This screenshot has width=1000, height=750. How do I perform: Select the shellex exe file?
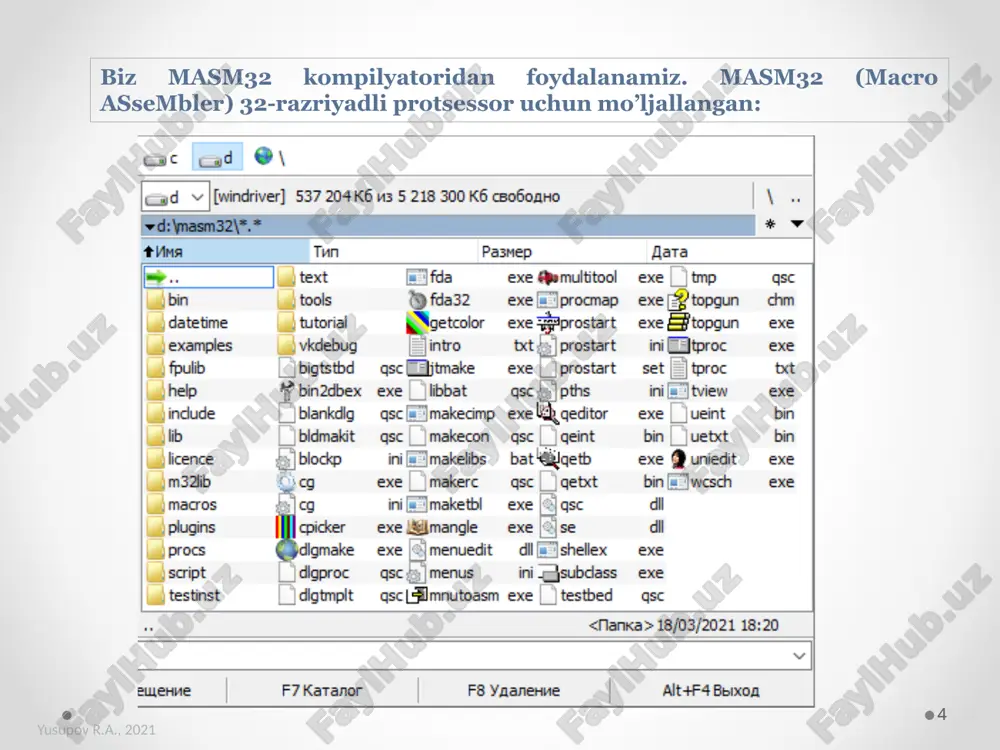(601, 550)
